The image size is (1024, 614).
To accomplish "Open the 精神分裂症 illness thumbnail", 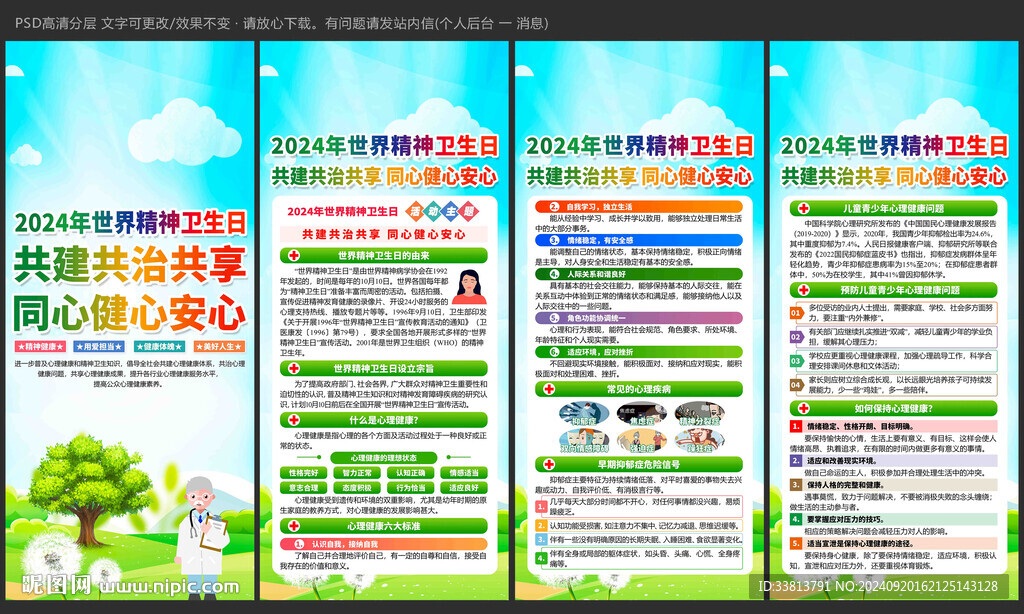I will click(699, 413).
